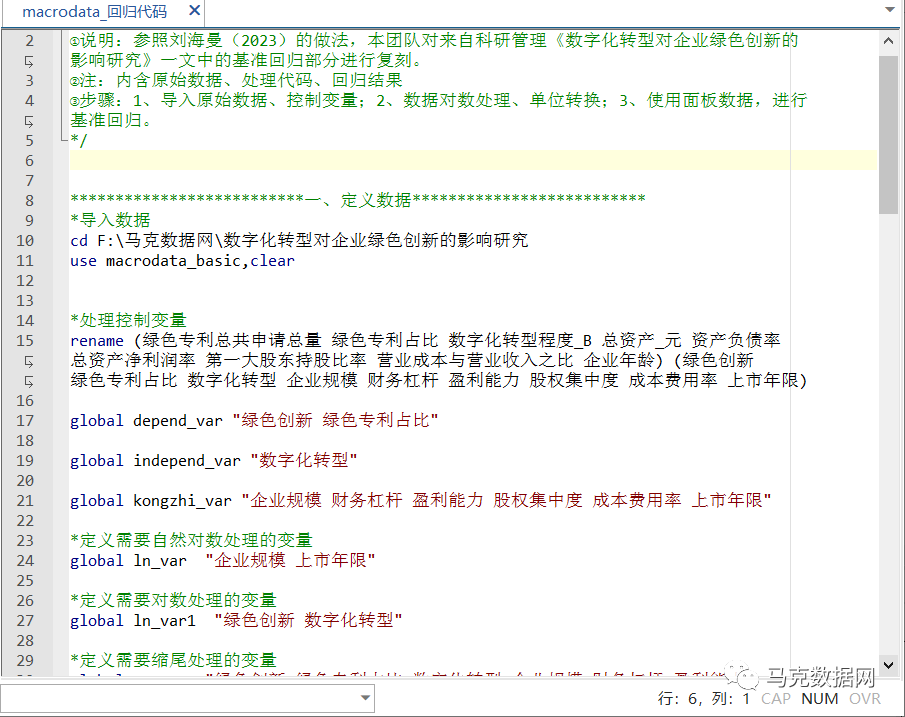Click the 'use macrodata_basic,clear' code line
Image resolution: width=905 pixels, height=717 pixels.
coord(182,261)
